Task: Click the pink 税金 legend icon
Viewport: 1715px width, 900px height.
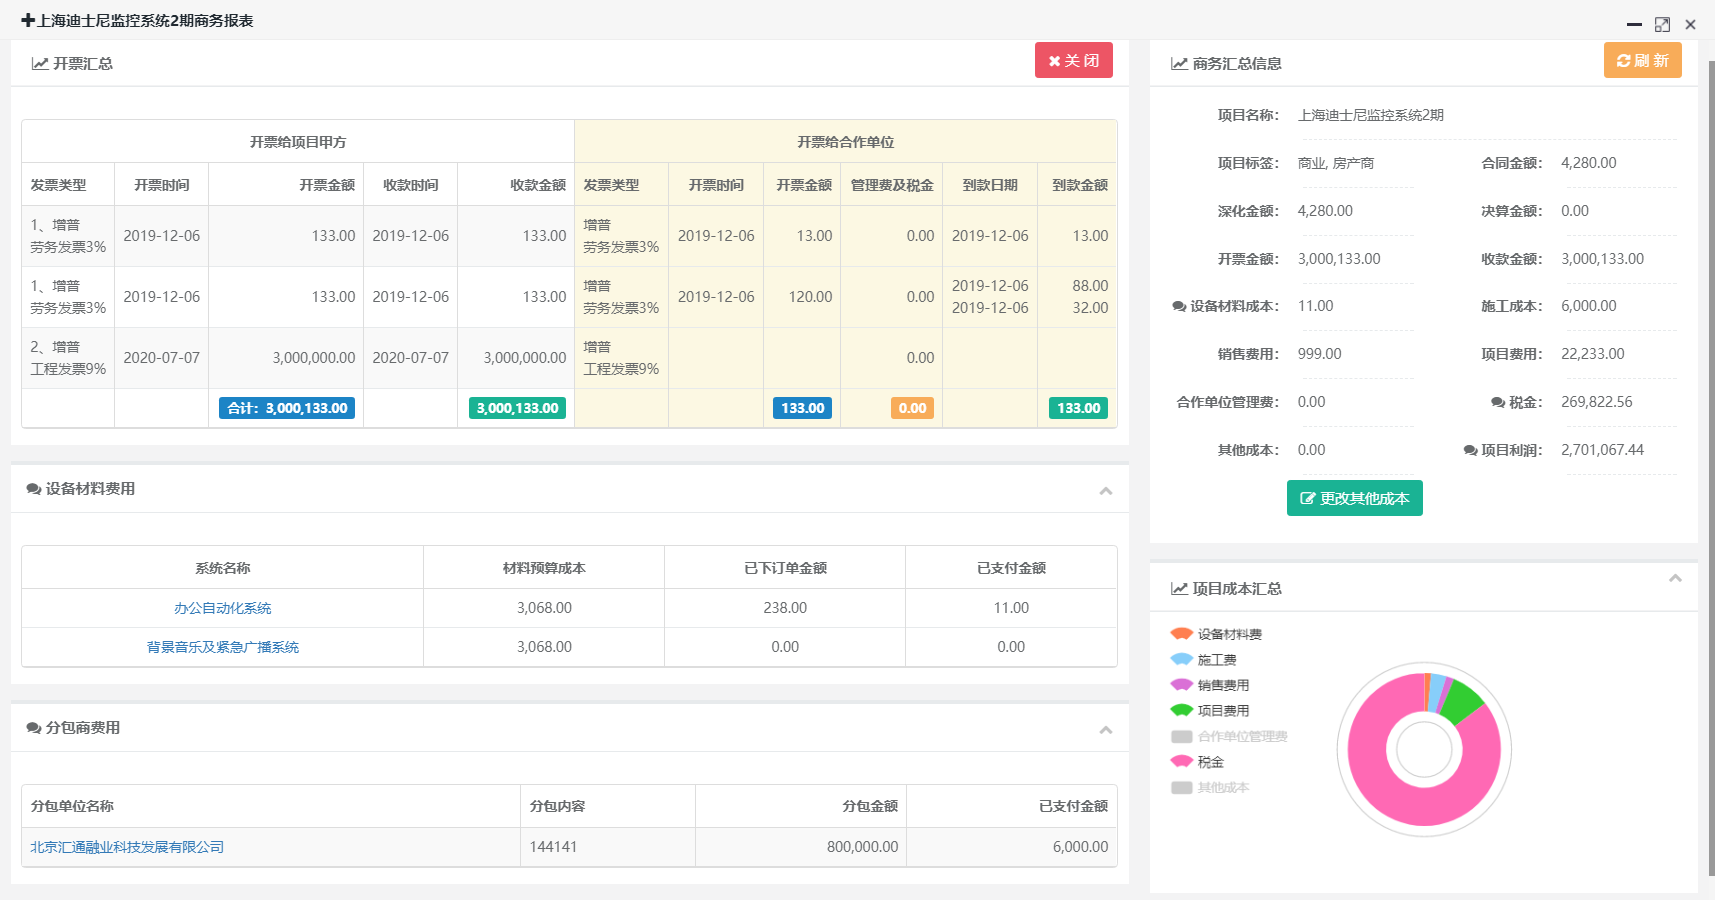Action: [x=1182, y=762]
